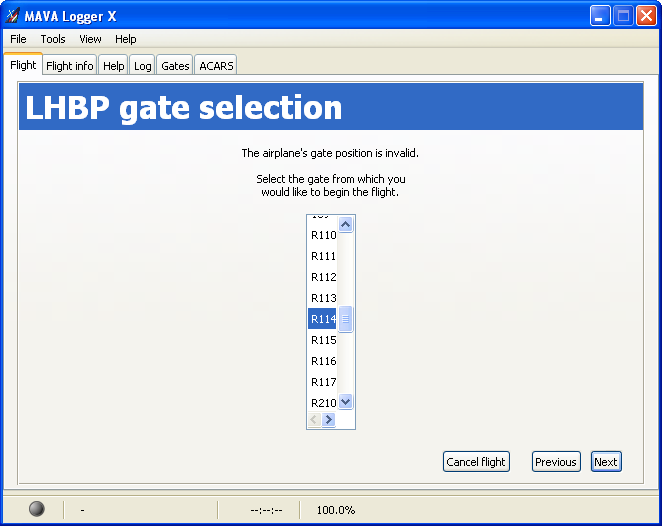This screenshot has height=526, width=662.
Task: Click the gate list scroll right arrow
Action: [x=328, y=420]
